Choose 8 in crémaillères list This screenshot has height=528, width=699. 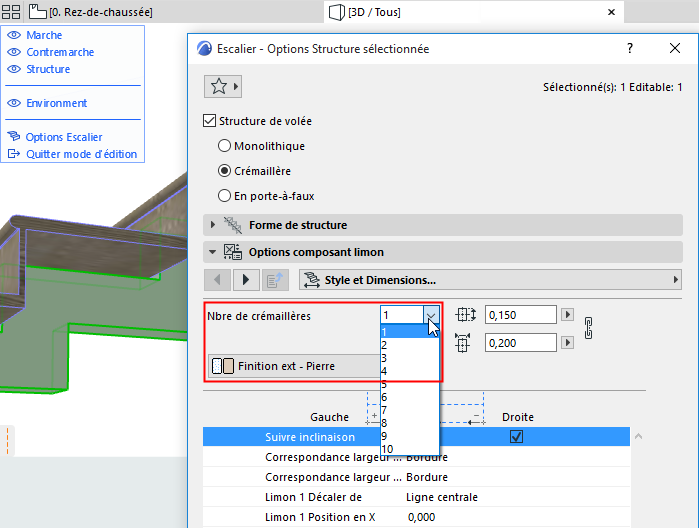410,423
